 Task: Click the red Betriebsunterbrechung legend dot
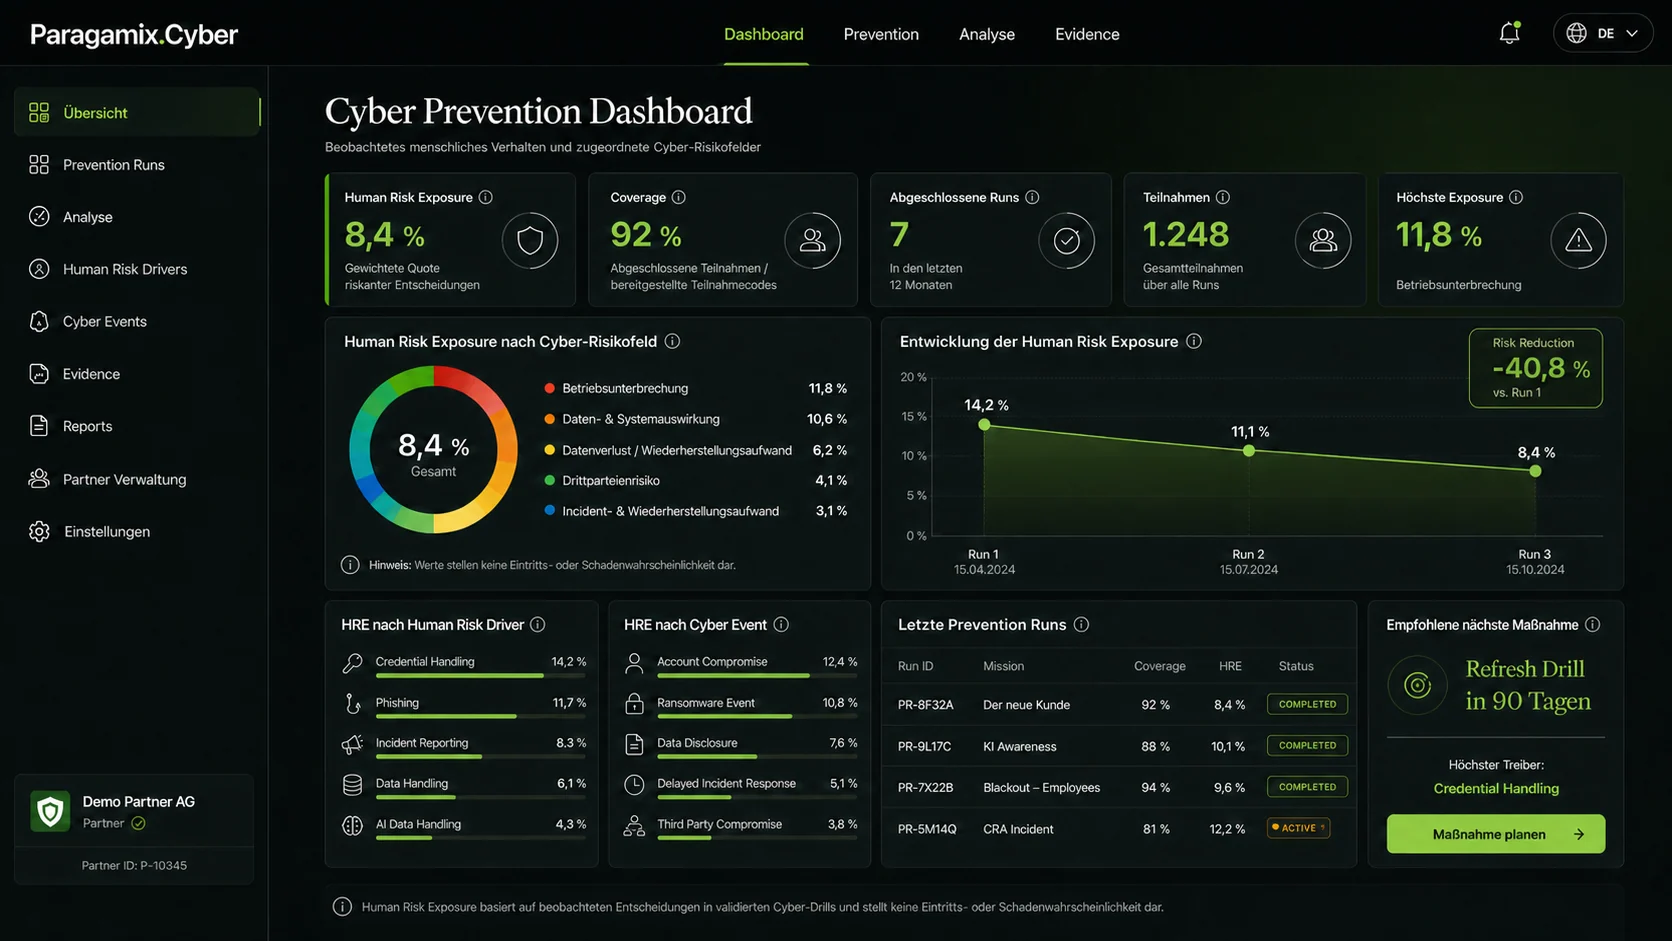[x=549, y=388]
